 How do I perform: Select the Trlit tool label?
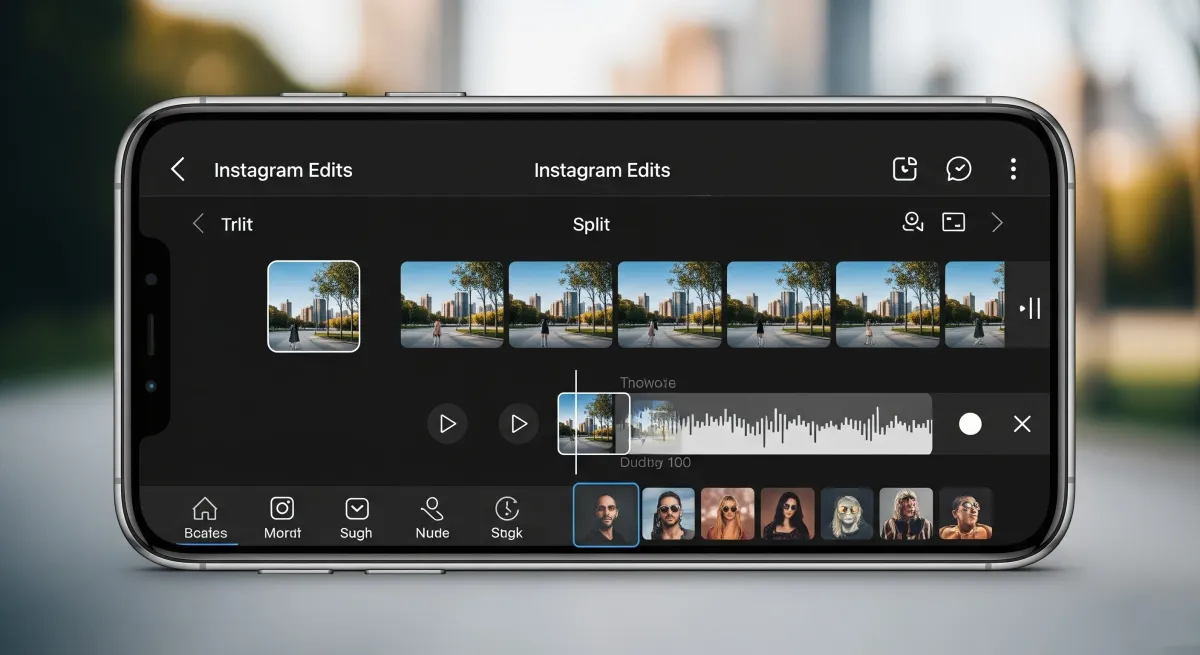(x=237, y=224)
